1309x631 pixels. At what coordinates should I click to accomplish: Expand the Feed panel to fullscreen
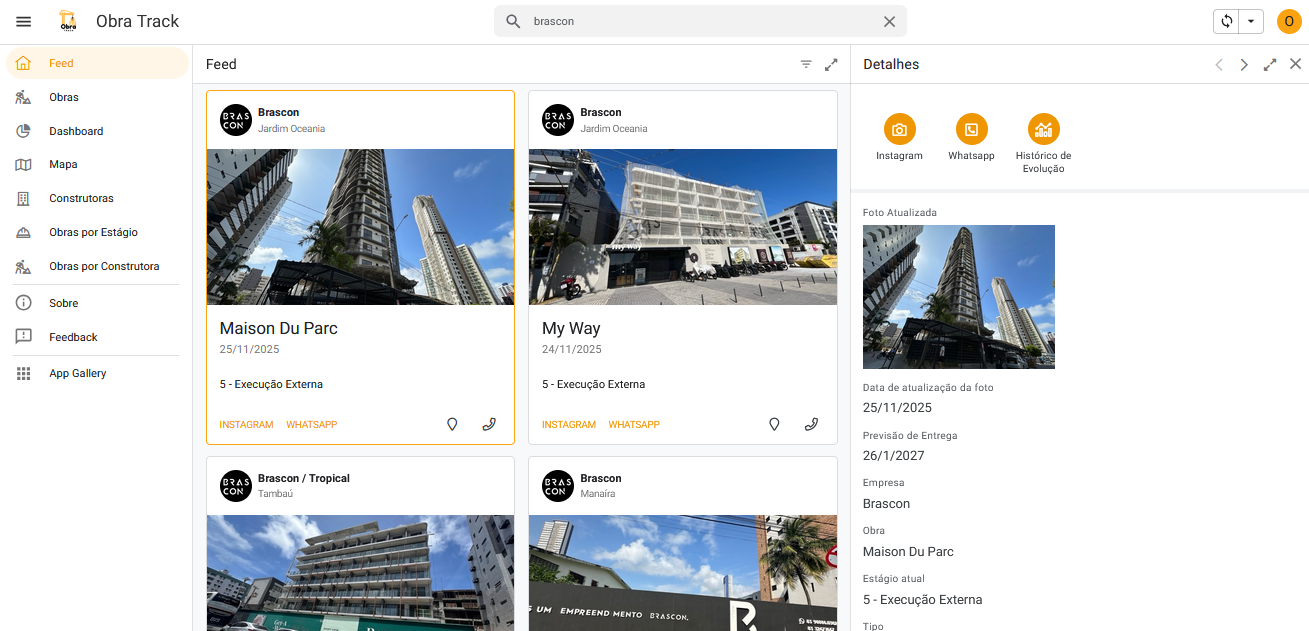pyautogui.click(x=831, y=64)
